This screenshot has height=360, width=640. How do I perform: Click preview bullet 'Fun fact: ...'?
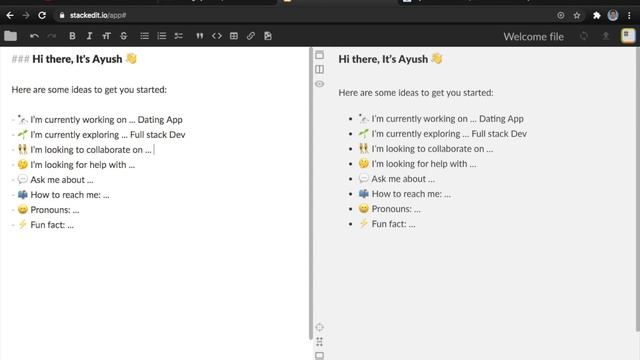click(393, 224)
